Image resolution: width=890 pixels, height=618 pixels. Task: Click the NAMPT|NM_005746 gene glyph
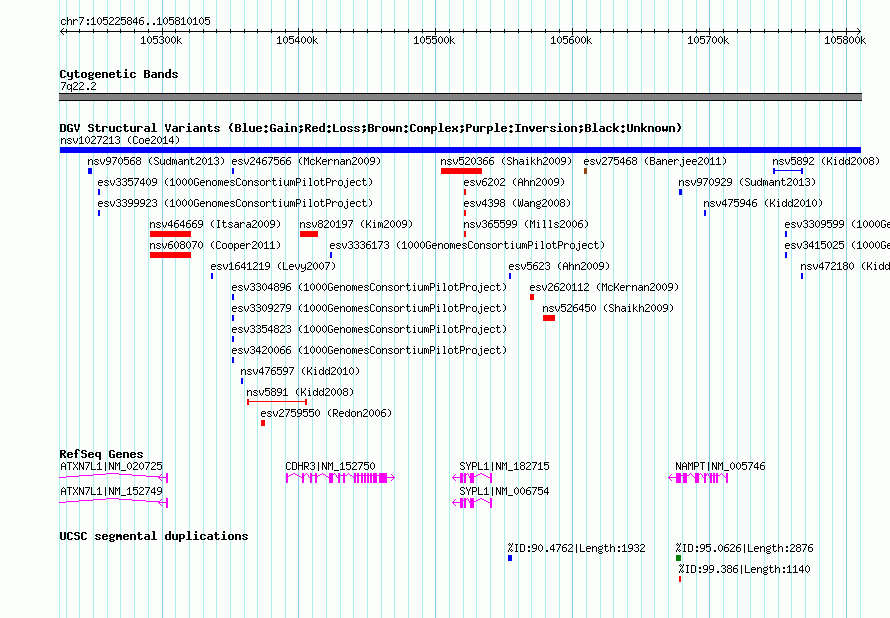(698, 478)
